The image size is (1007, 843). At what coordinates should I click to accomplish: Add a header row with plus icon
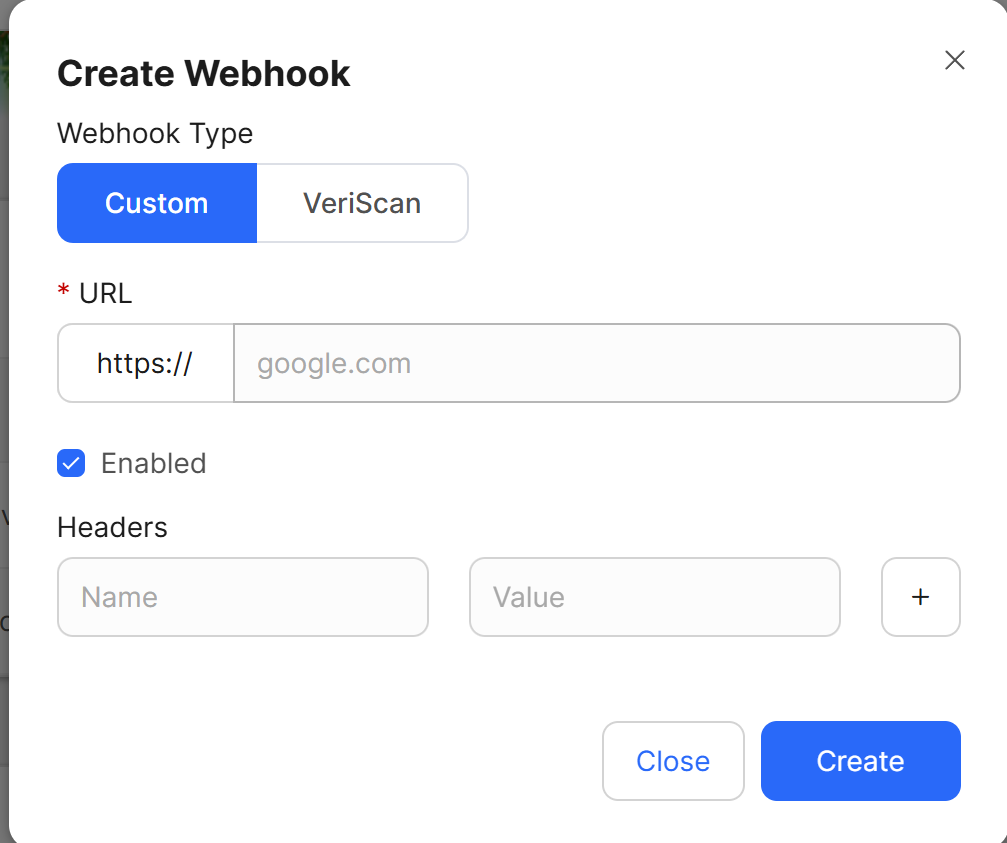[x=920, y=597]
